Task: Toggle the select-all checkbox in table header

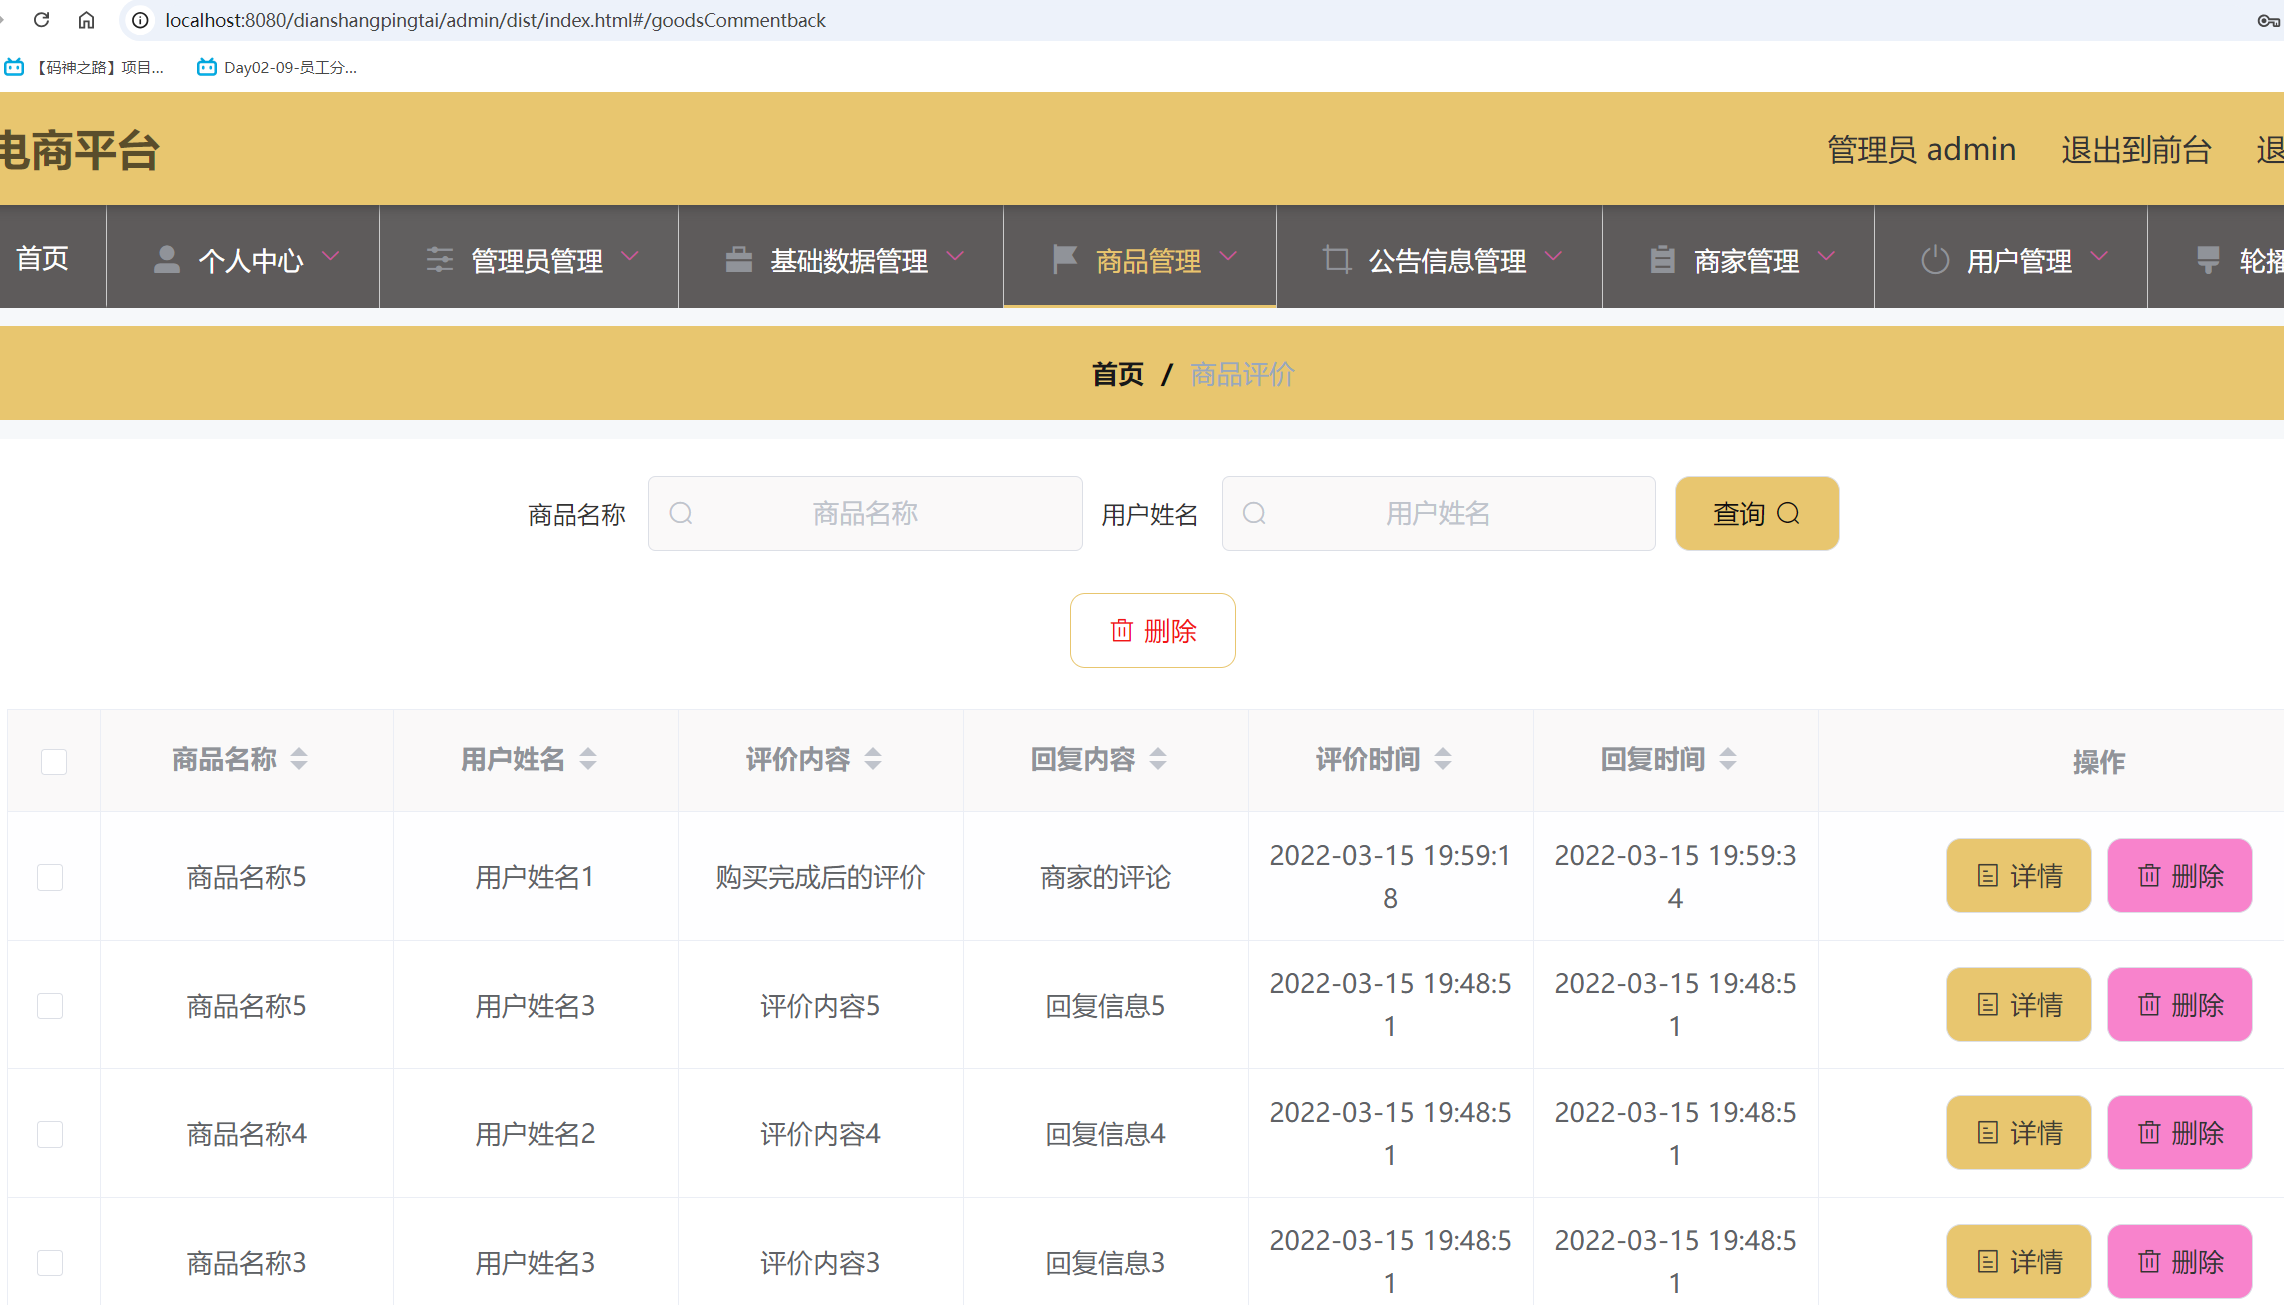Action: tap(54, 762)
